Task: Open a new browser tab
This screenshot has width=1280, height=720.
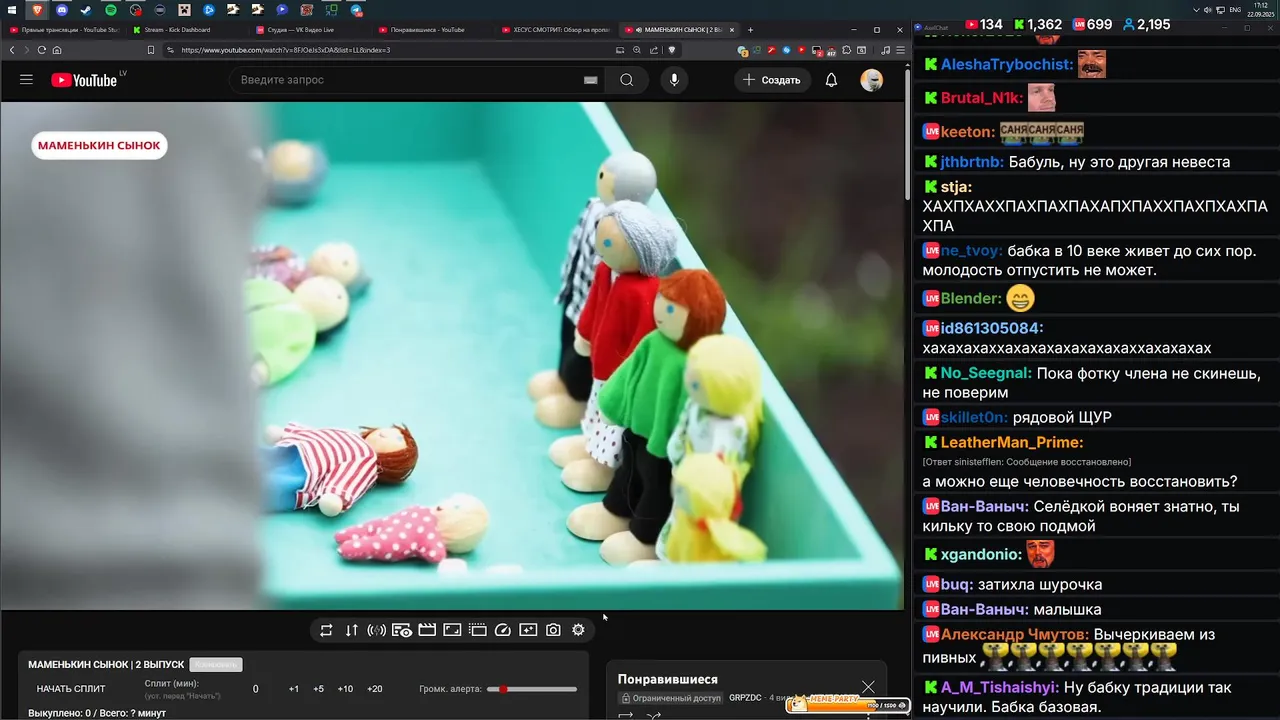Action: 751,30
